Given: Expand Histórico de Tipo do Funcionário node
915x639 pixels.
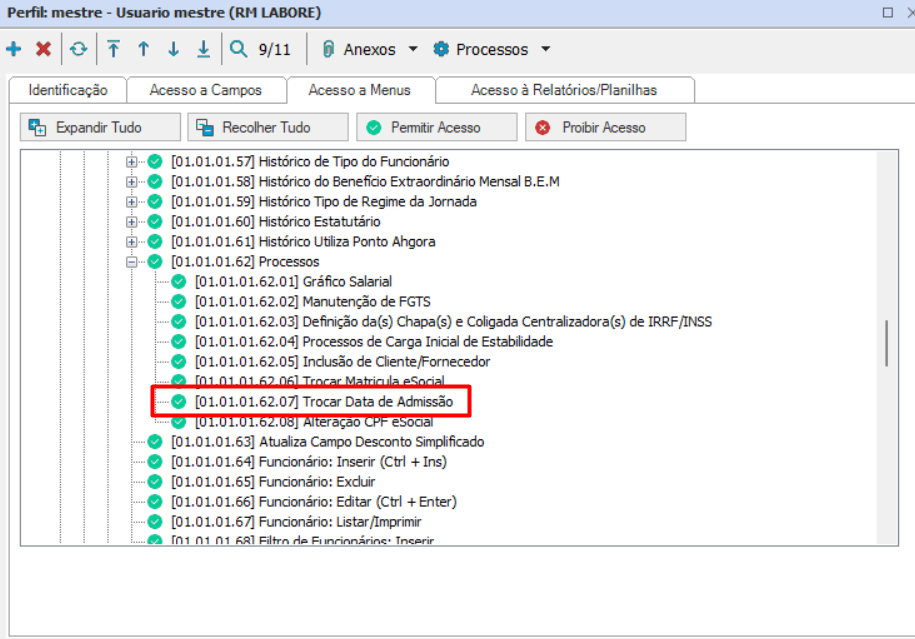Looking at the screenshot, I should [132, 162].
